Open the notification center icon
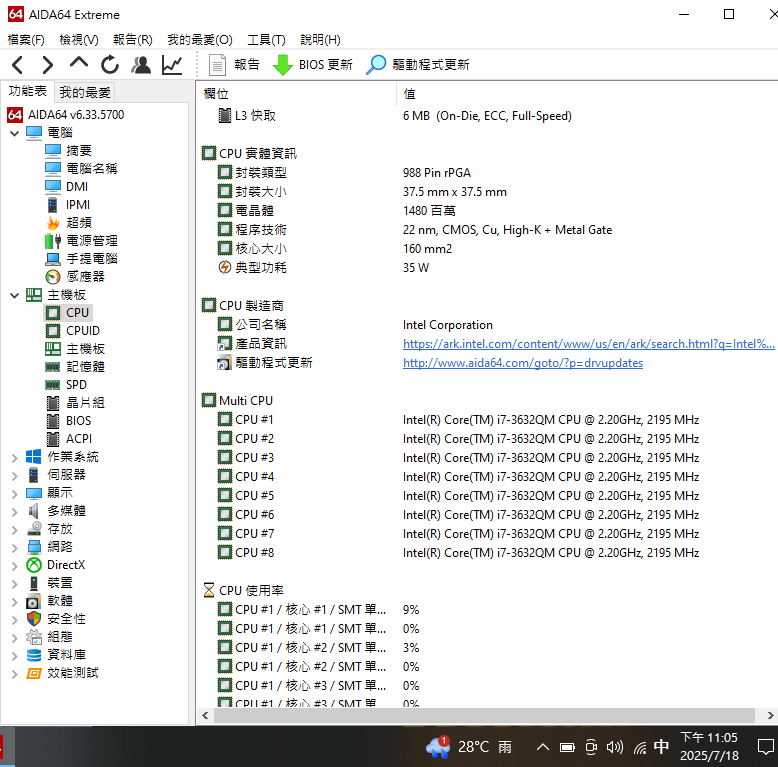The height and width of the screenshot is (767, 778). (765, 747)
